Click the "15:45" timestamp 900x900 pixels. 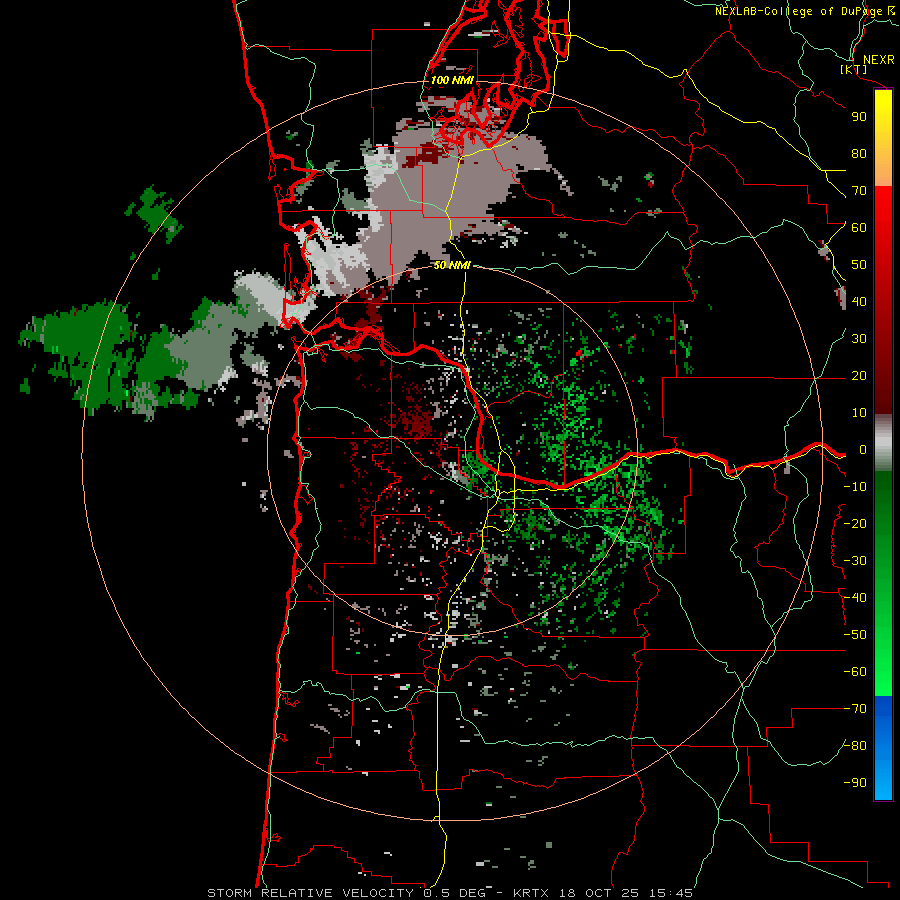point(670,893)
